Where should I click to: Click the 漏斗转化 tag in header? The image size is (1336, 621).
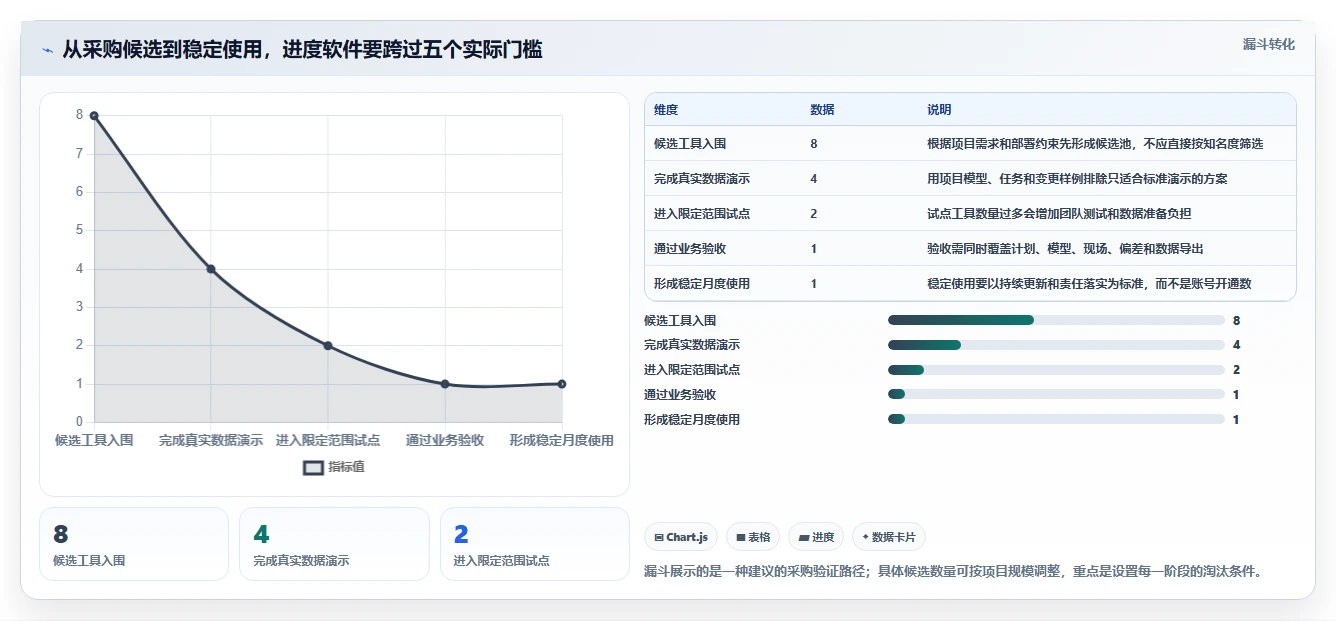[x=1269, y=45]
